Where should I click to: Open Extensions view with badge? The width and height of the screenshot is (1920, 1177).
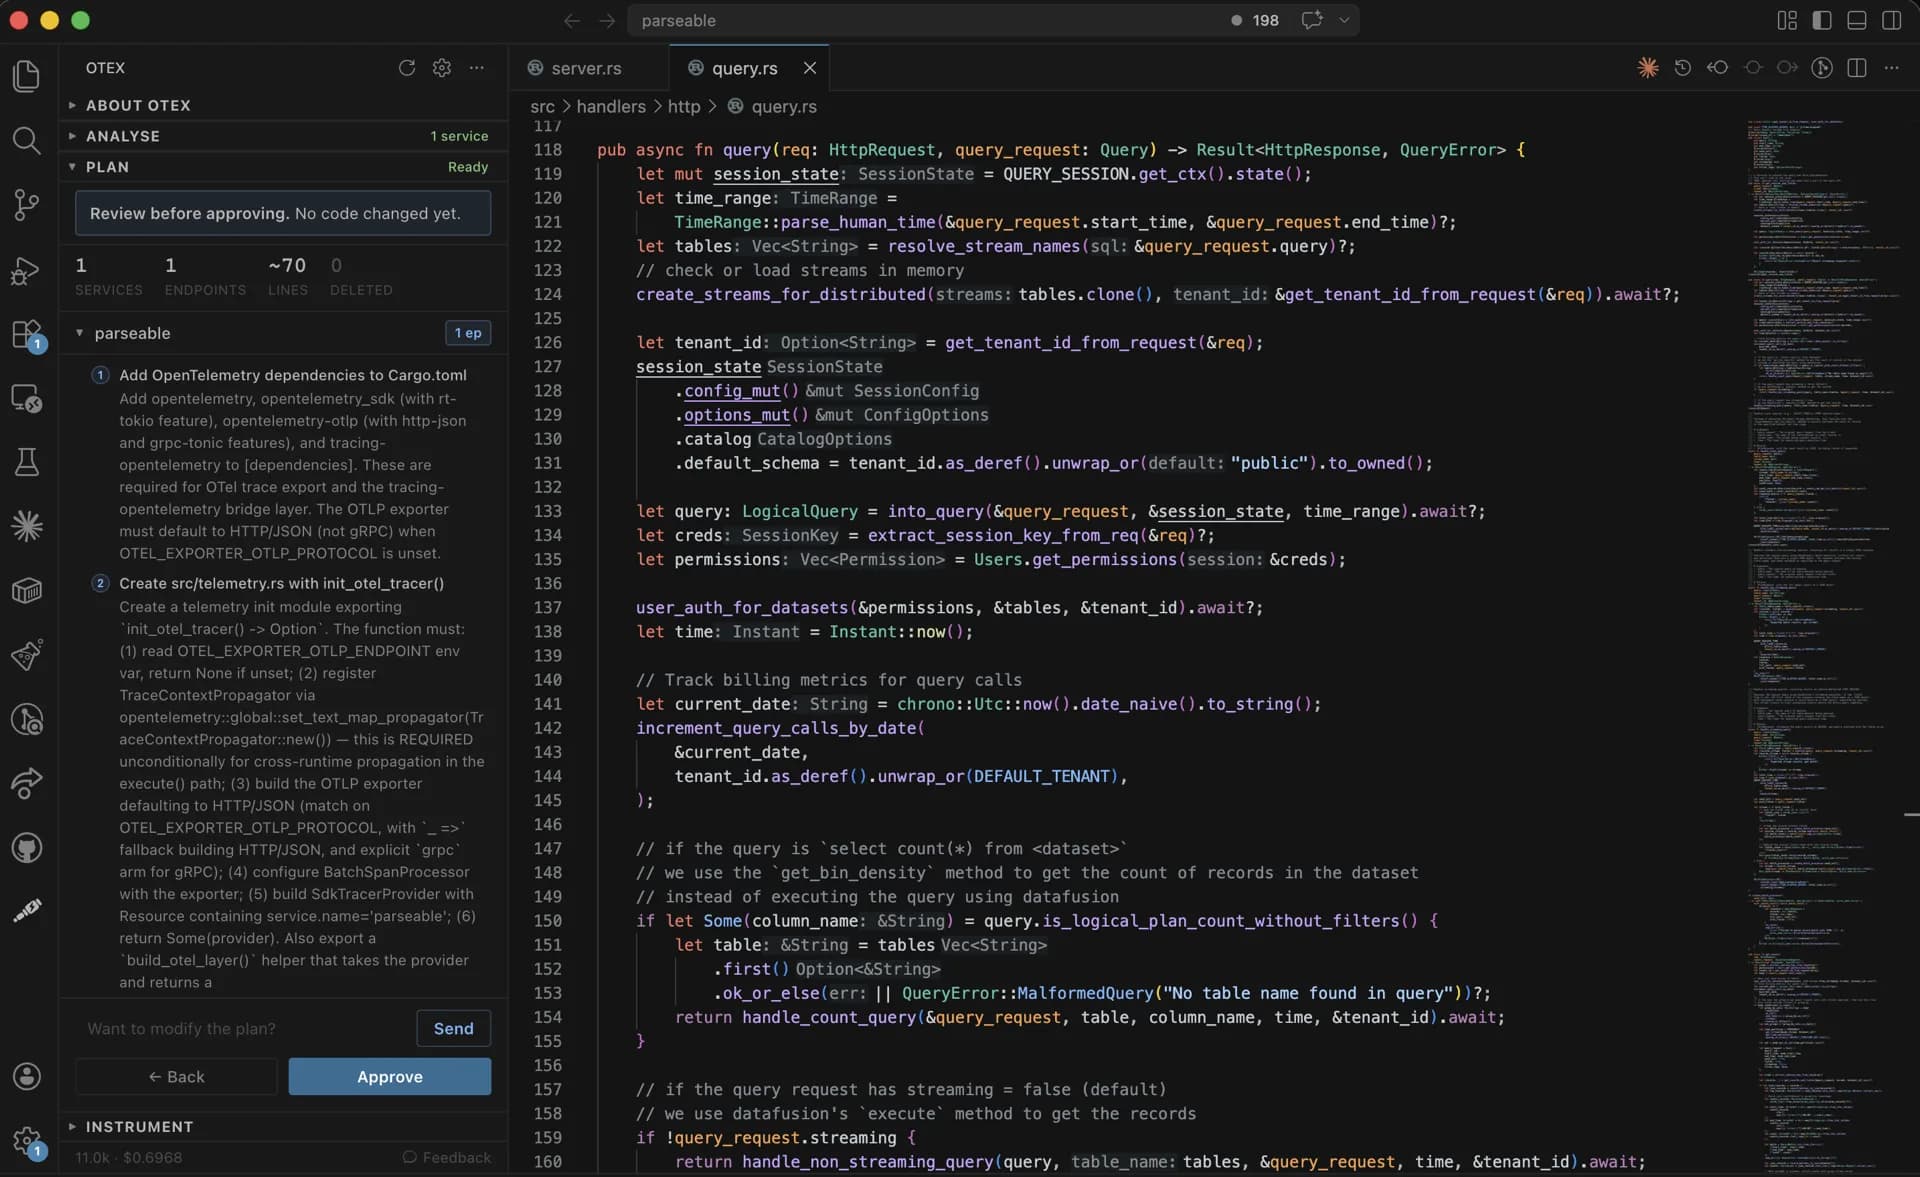coord(27,334)
